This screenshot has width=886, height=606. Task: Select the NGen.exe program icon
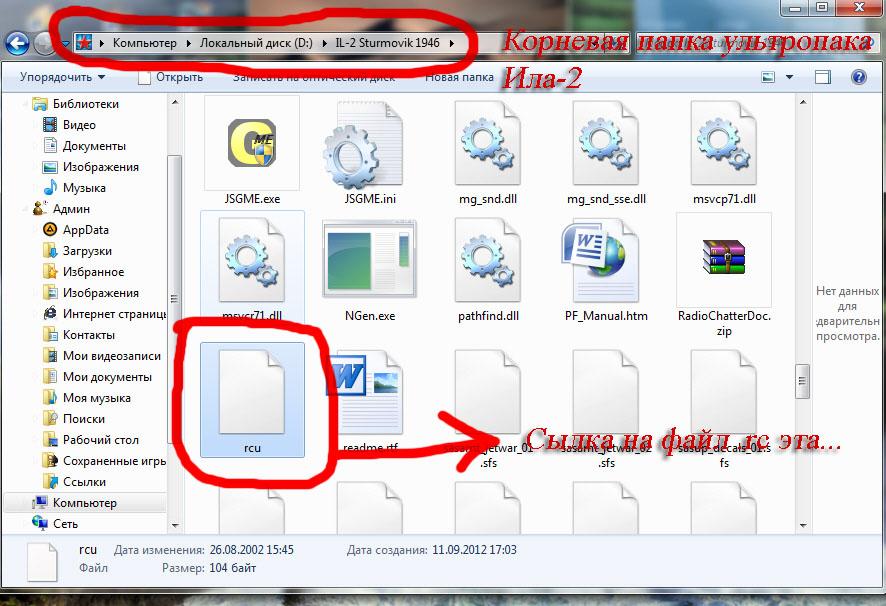370,259
